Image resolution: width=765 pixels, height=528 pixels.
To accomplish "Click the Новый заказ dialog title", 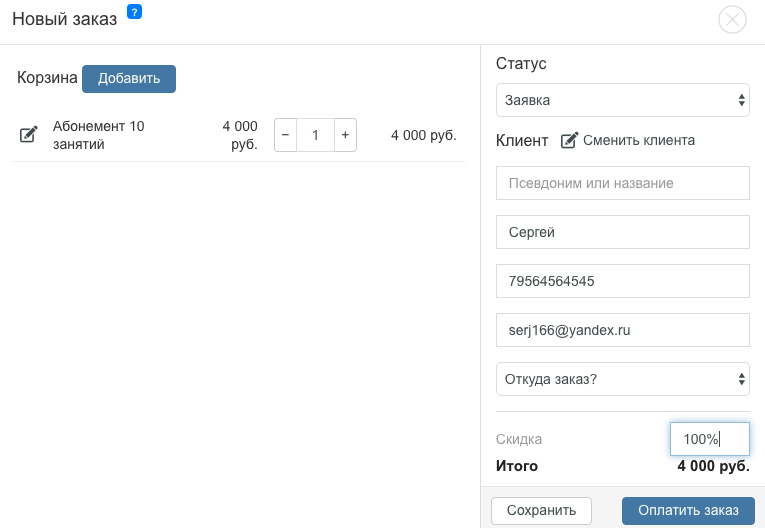I will click(x=64, y=19).
